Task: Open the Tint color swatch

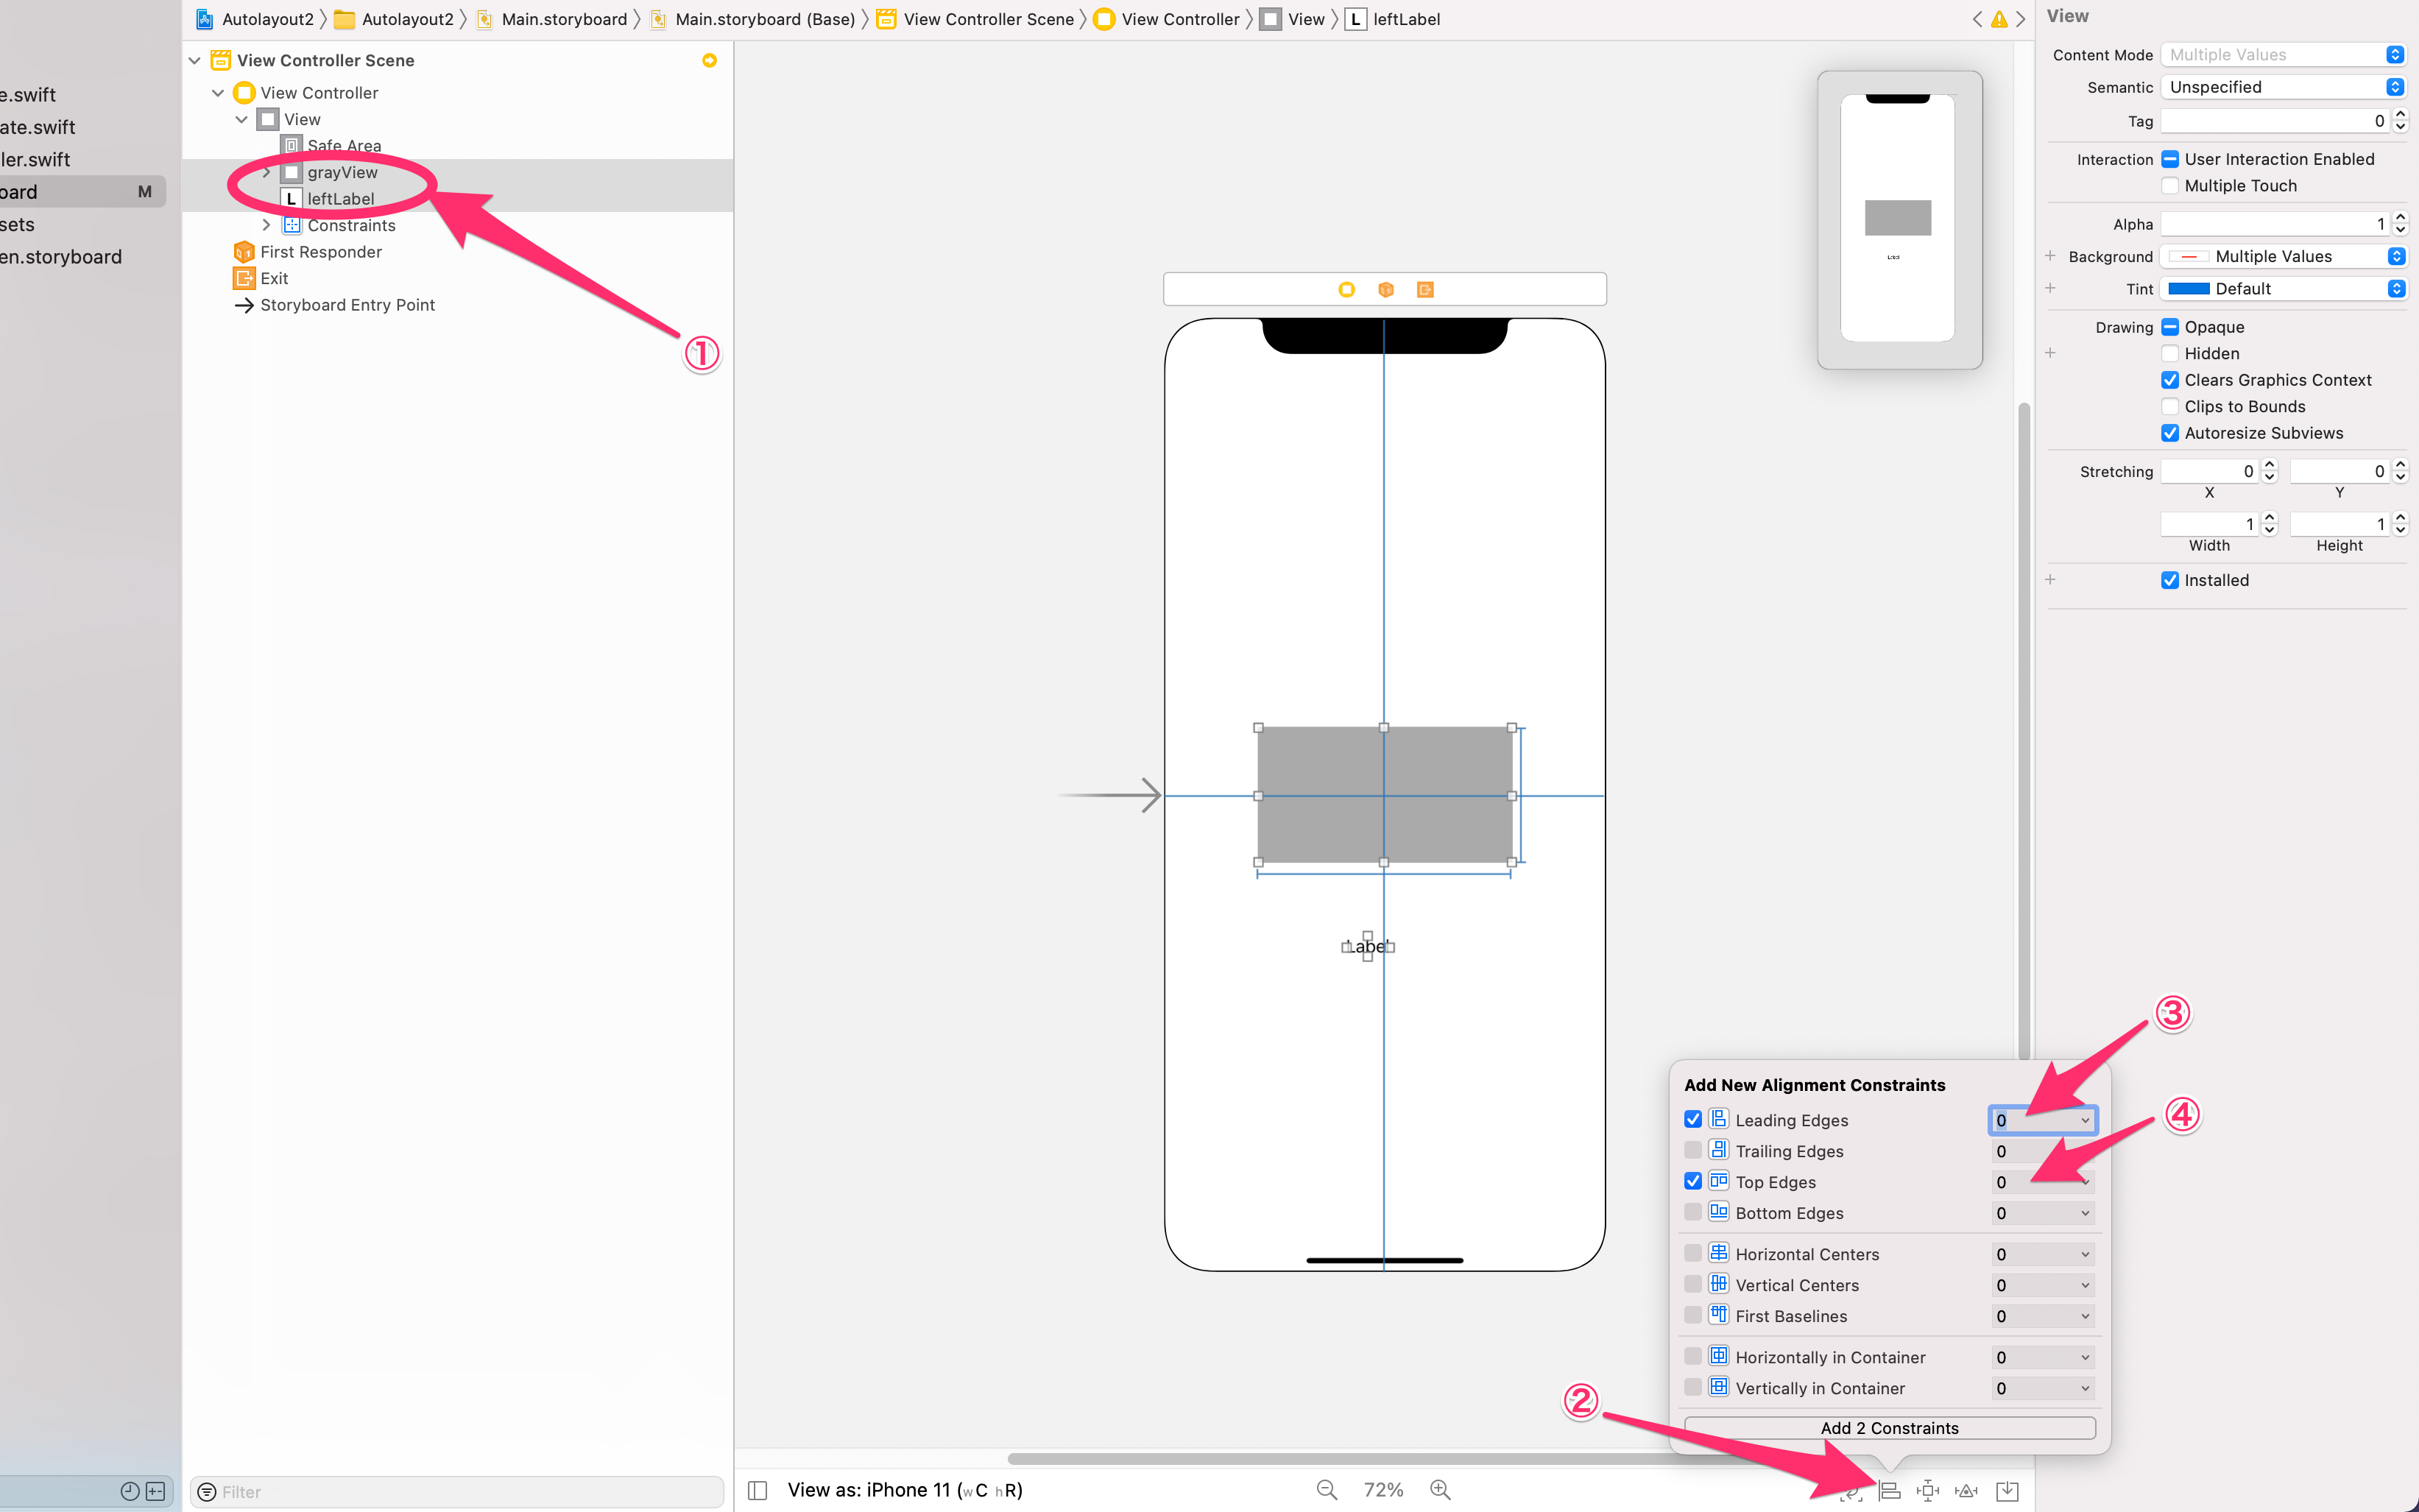Action: (x=2188, y=288)
